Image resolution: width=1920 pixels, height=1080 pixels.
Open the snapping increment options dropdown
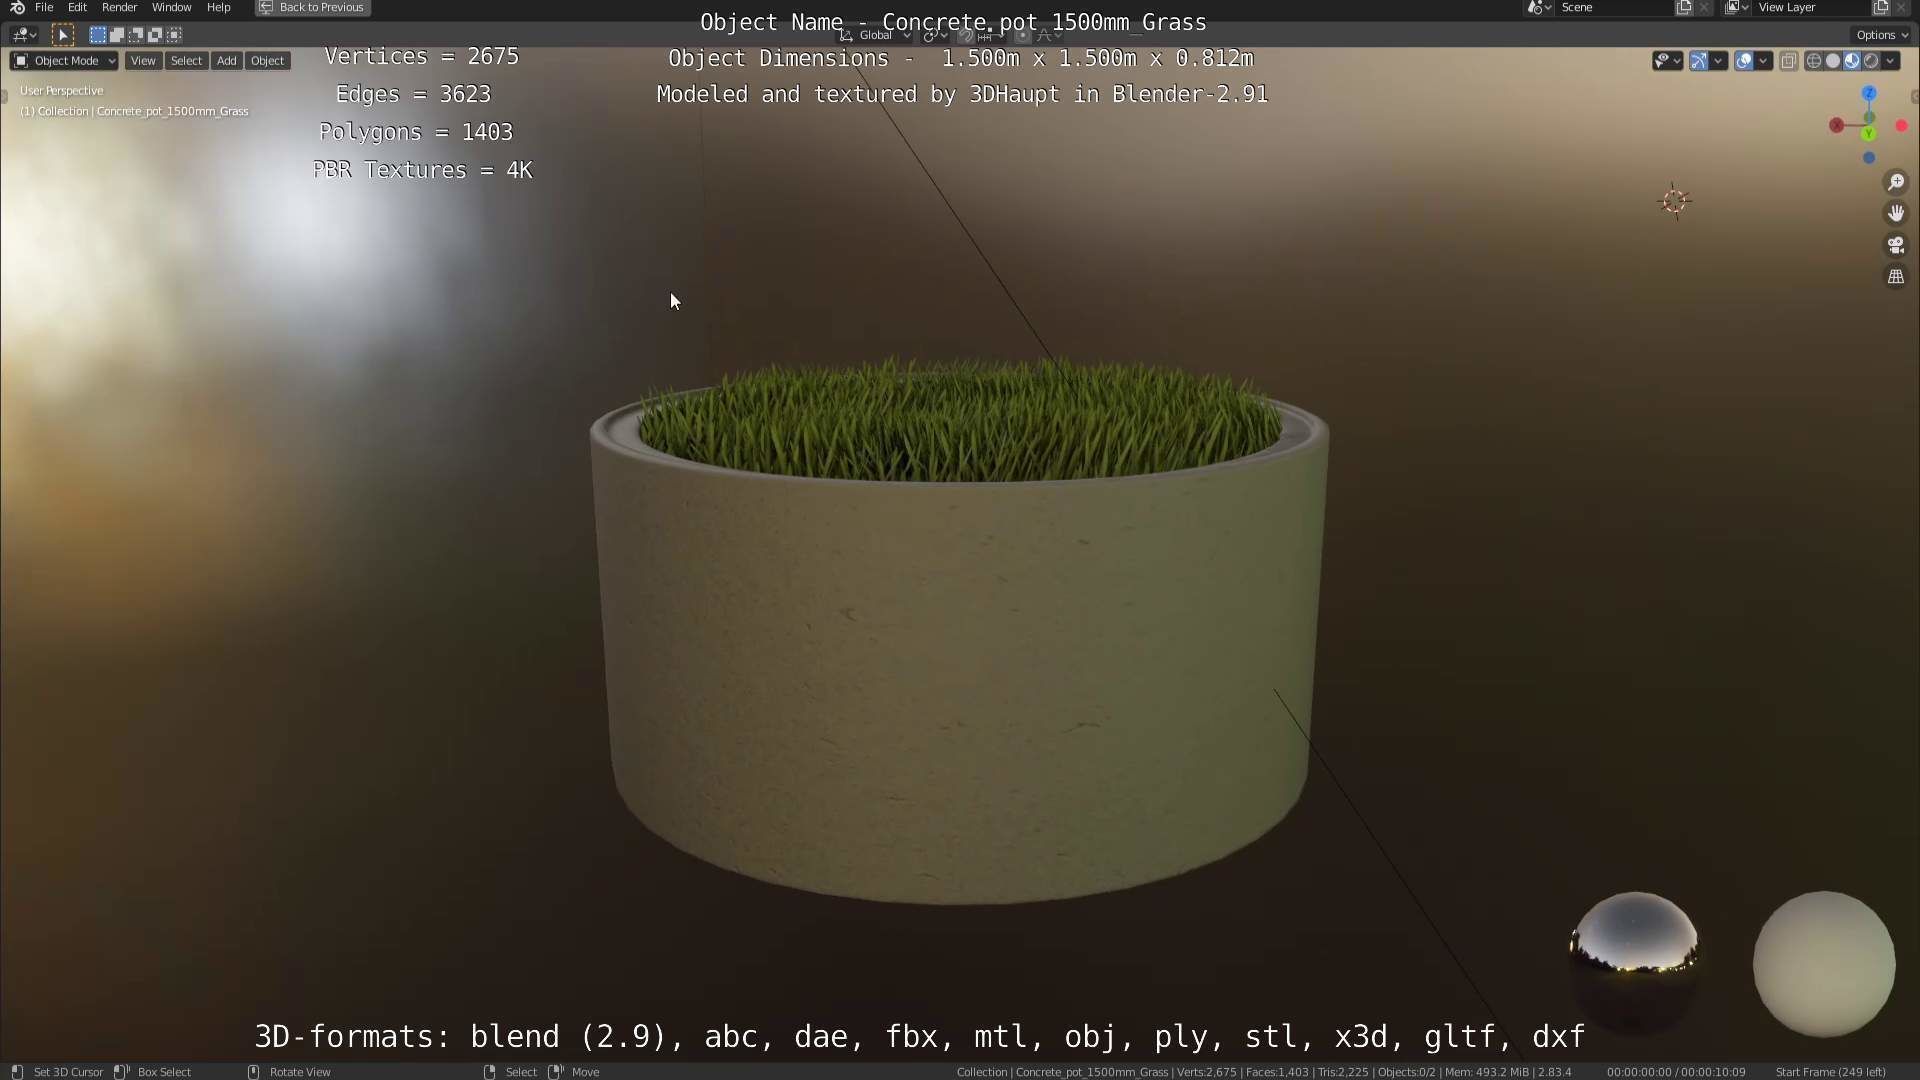coord(990,35)
